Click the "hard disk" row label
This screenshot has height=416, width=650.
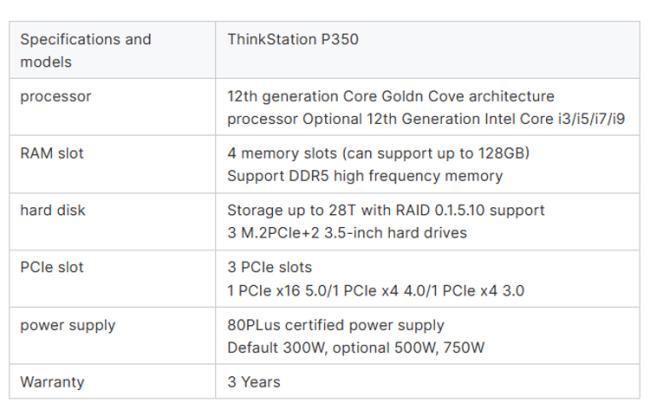click(x=51, y=210)
